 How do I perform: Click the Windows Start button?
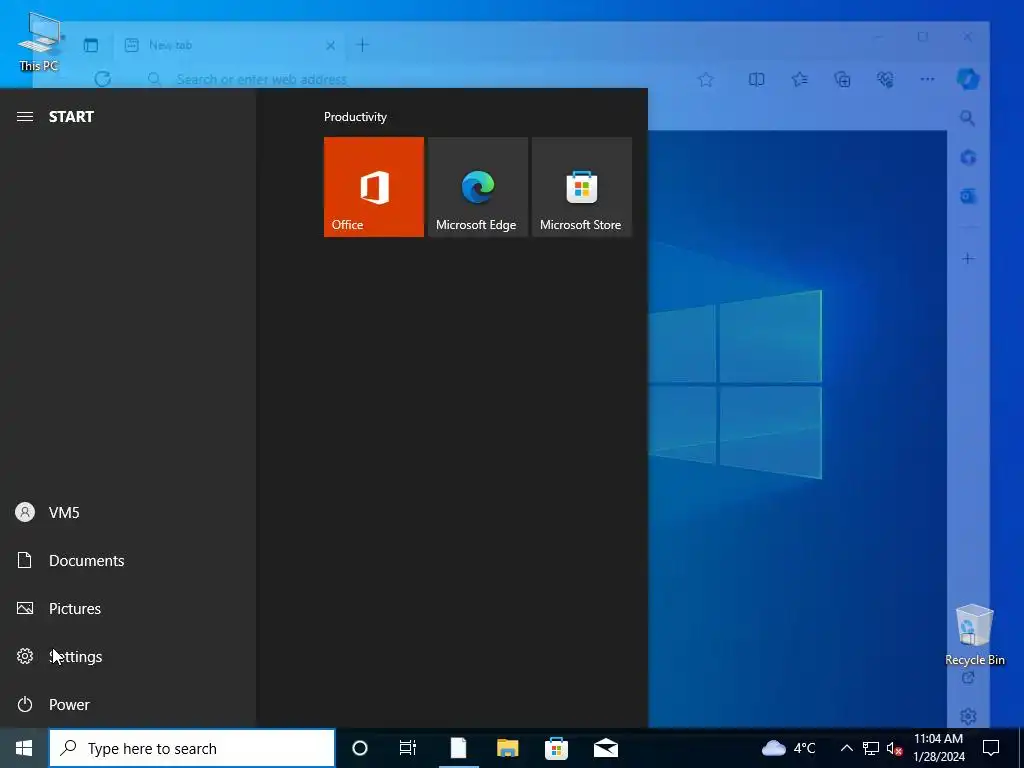[24, 748]
